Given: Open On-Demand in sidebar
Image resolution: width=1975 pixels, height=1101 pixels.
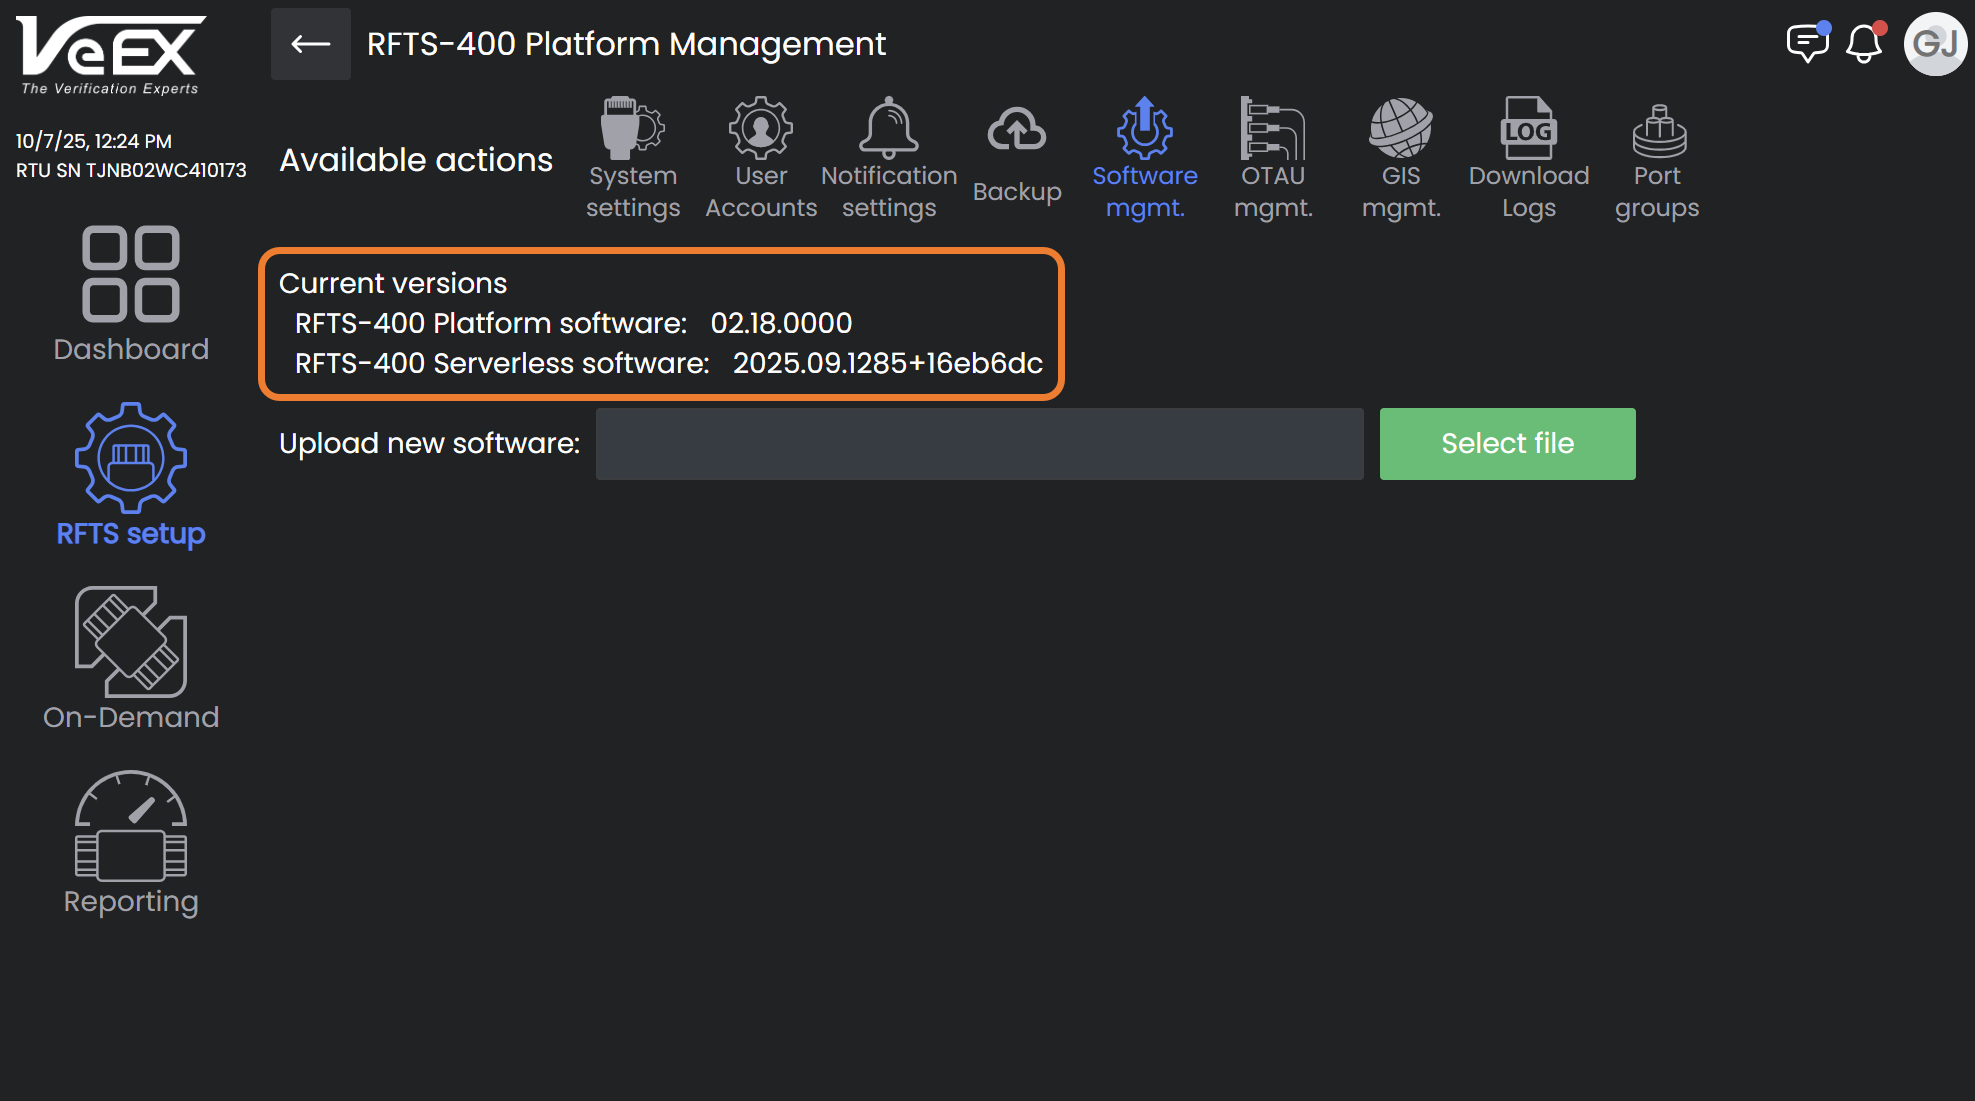Looking at the screenshot, I should tap(131, 660).
